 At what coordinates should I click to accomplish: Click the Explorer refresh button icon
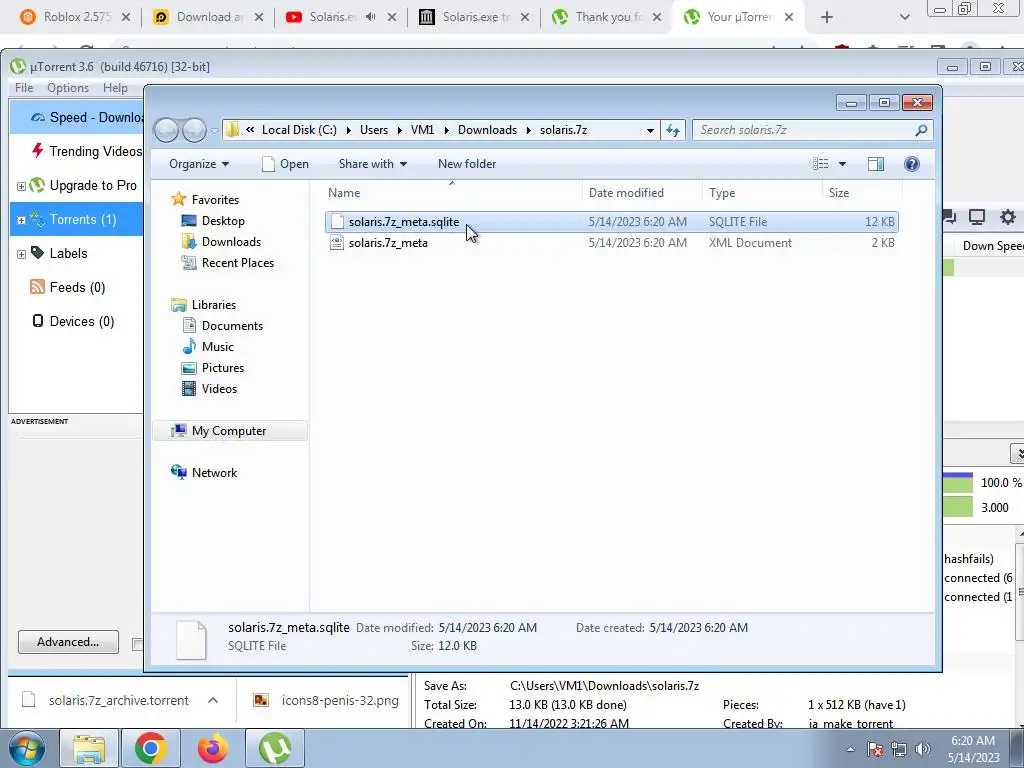click(673, 130)
